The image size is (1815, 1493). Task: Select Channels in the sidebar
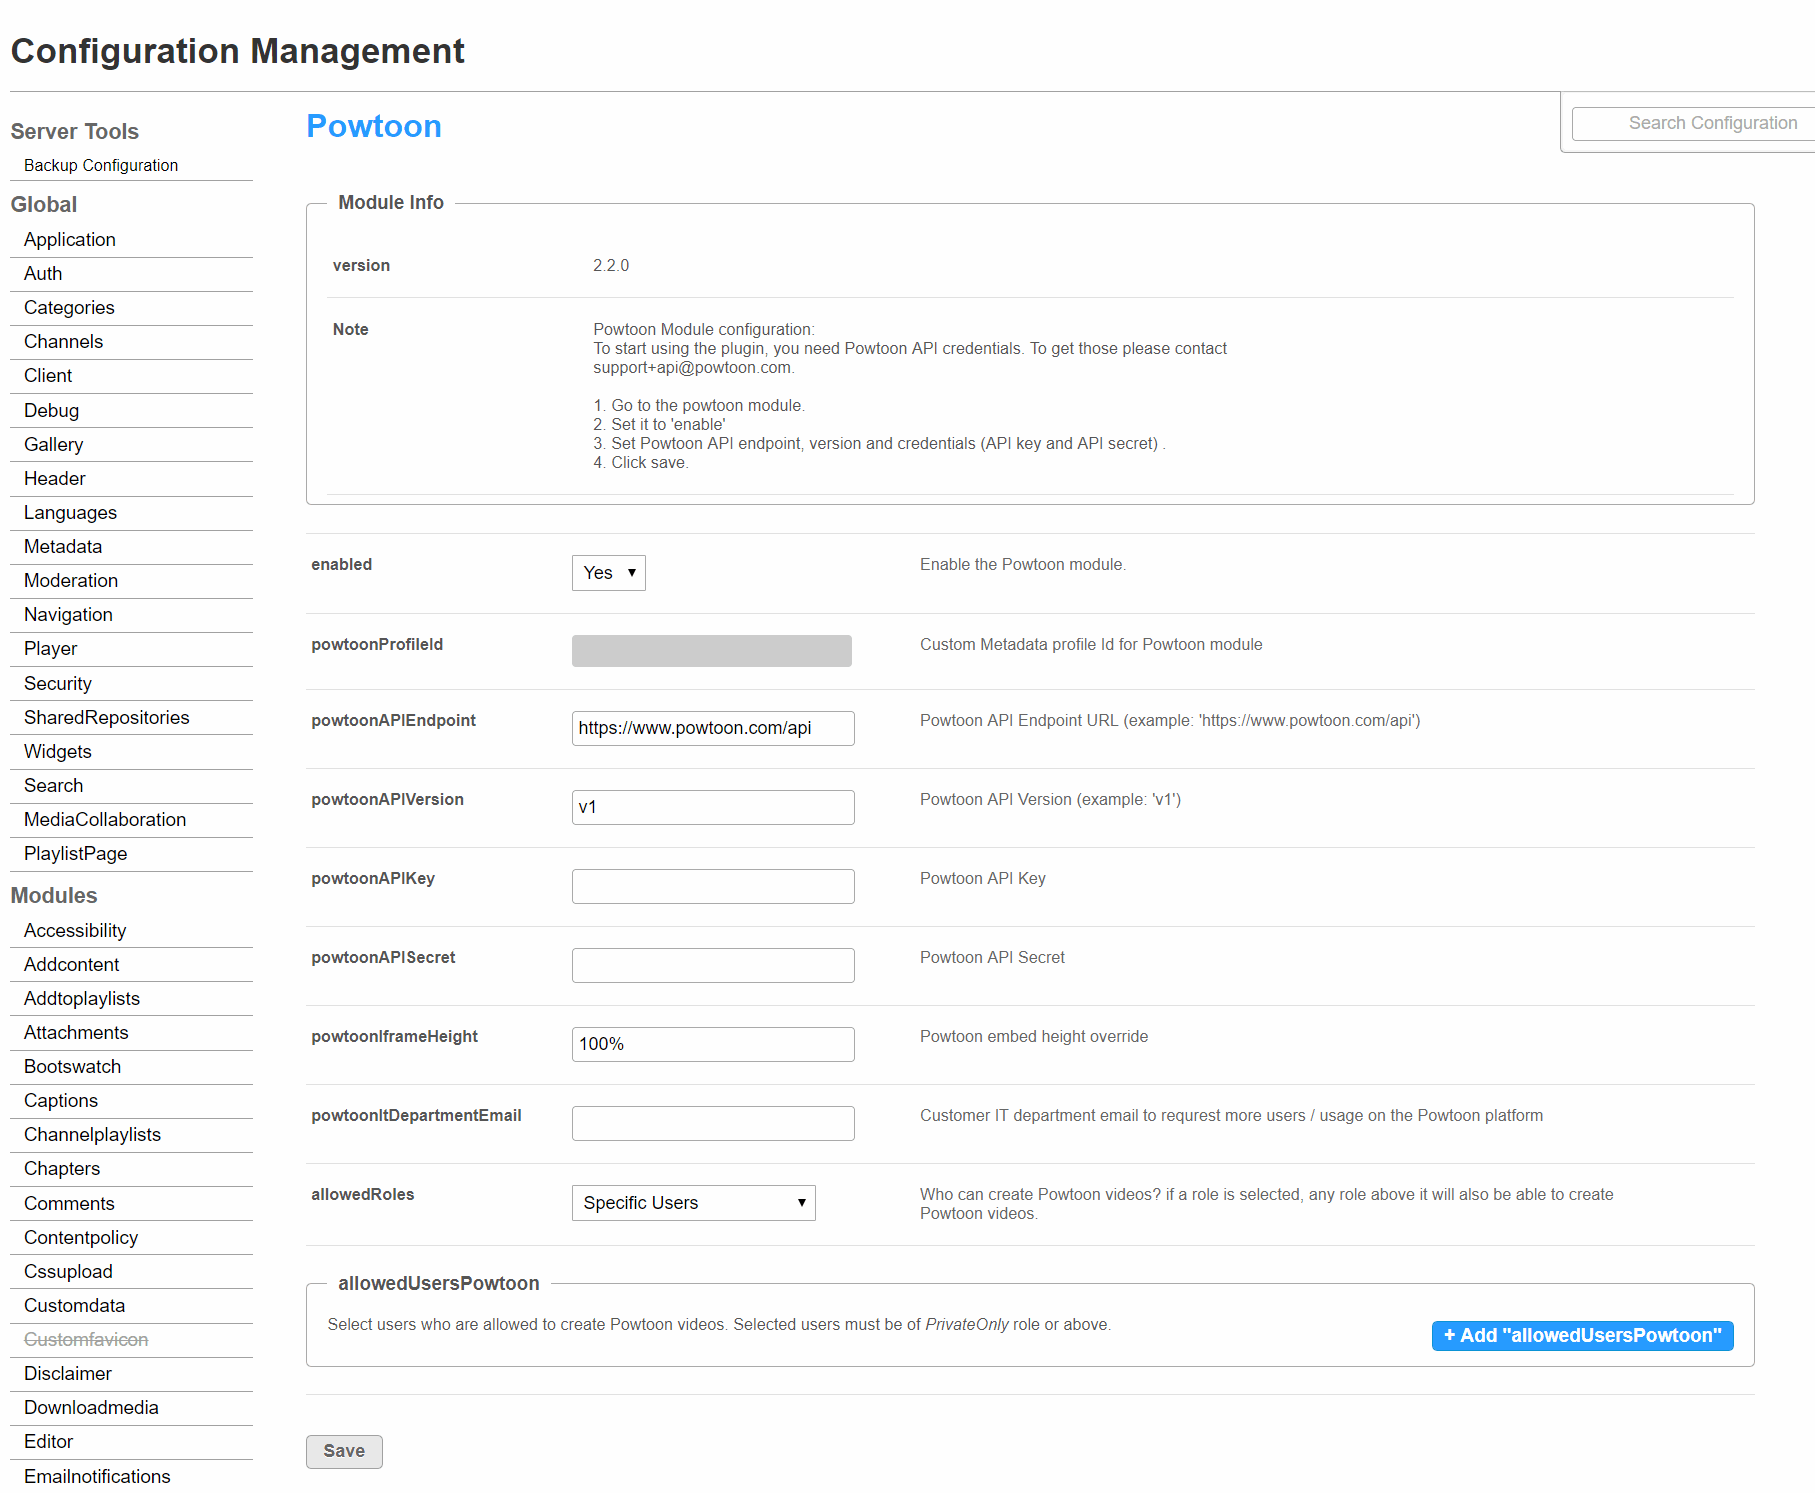pos(63,342)
